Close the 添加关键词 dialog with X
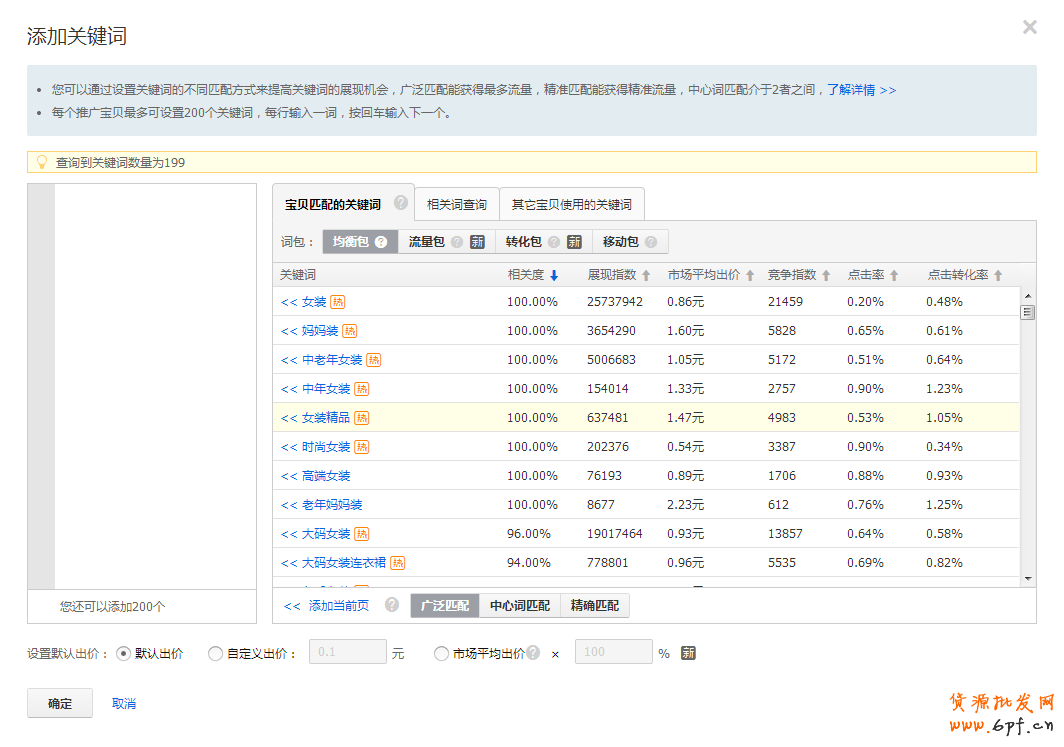Screen dimensions: 1064x747 click(1029, 28)
